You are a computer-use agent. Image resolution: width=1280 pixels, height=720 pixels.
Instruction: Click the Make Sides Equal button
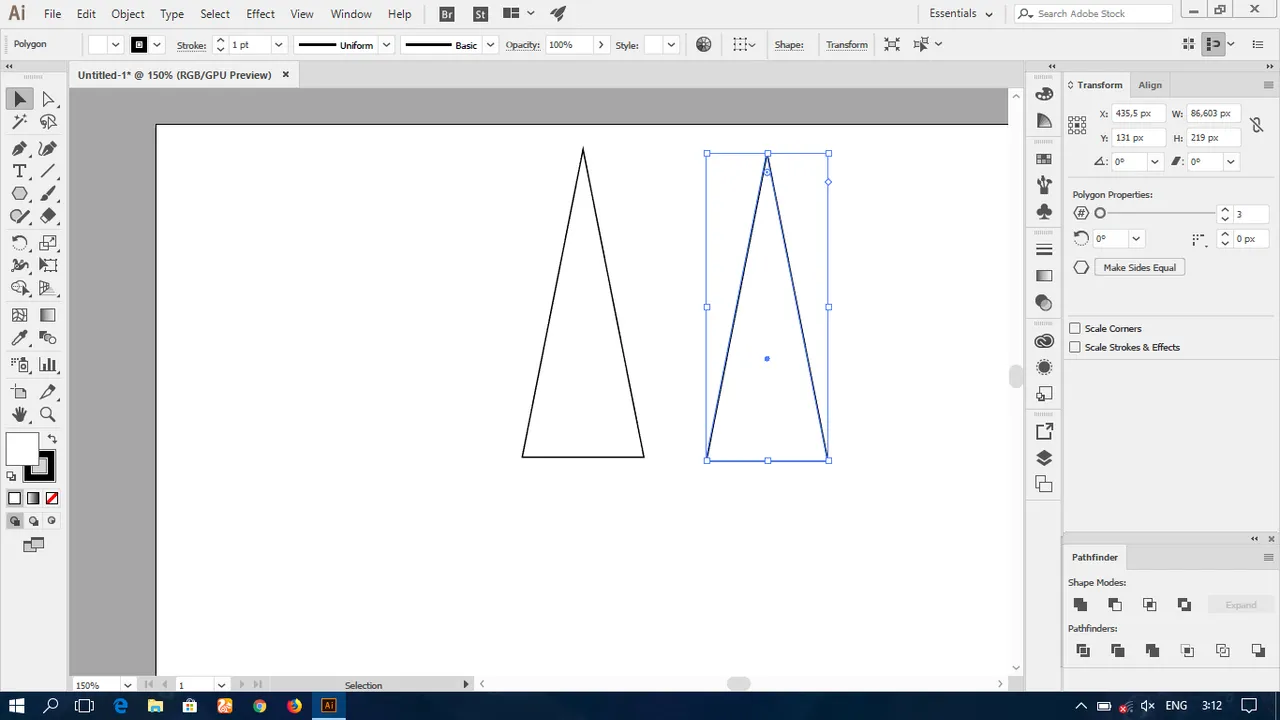click(x=1140, y=267)
